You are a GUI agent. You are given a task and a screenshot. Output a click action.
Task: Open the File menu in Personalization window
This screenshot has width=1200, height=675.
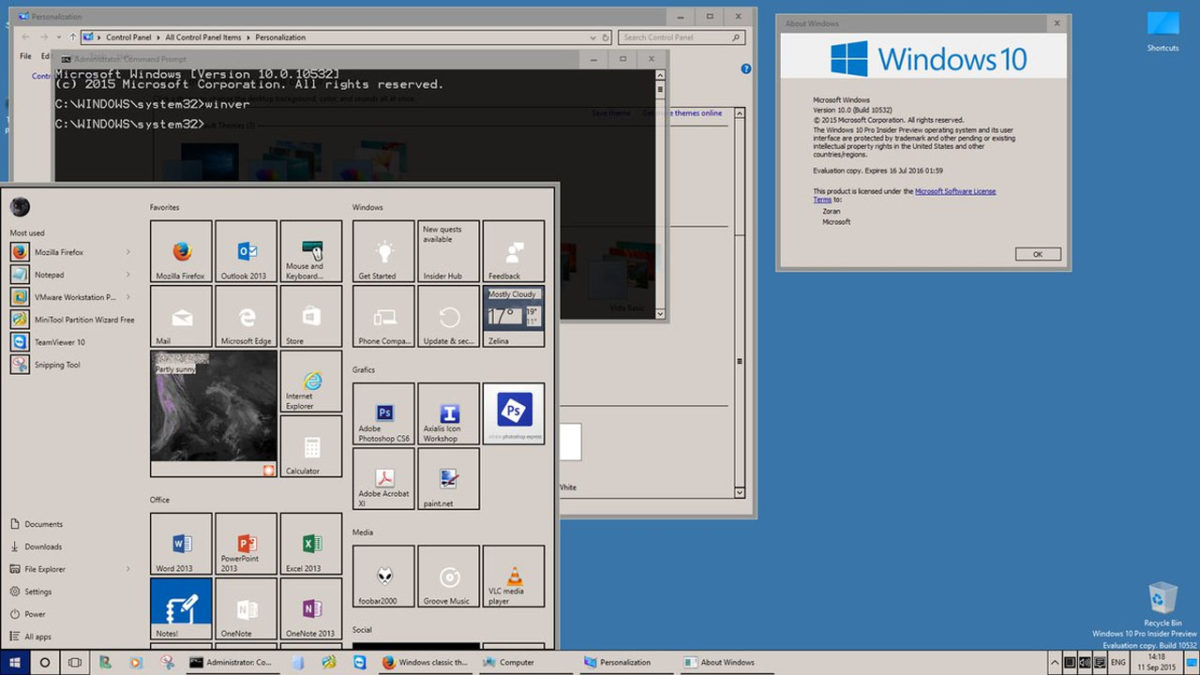pos(23,56)
